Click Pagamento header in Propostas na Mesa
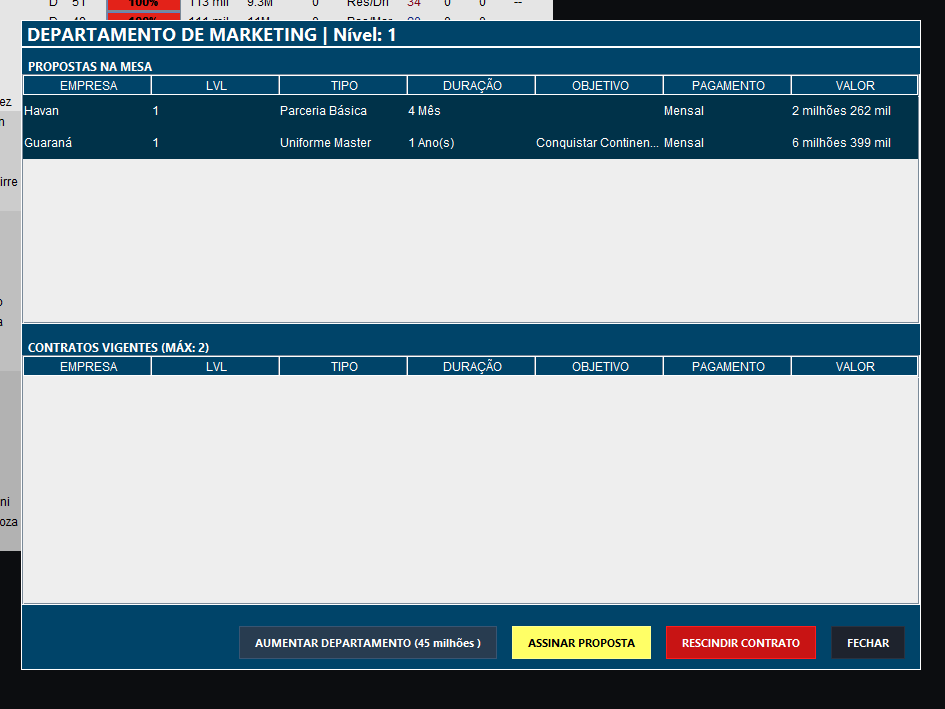 coord(727,86)
